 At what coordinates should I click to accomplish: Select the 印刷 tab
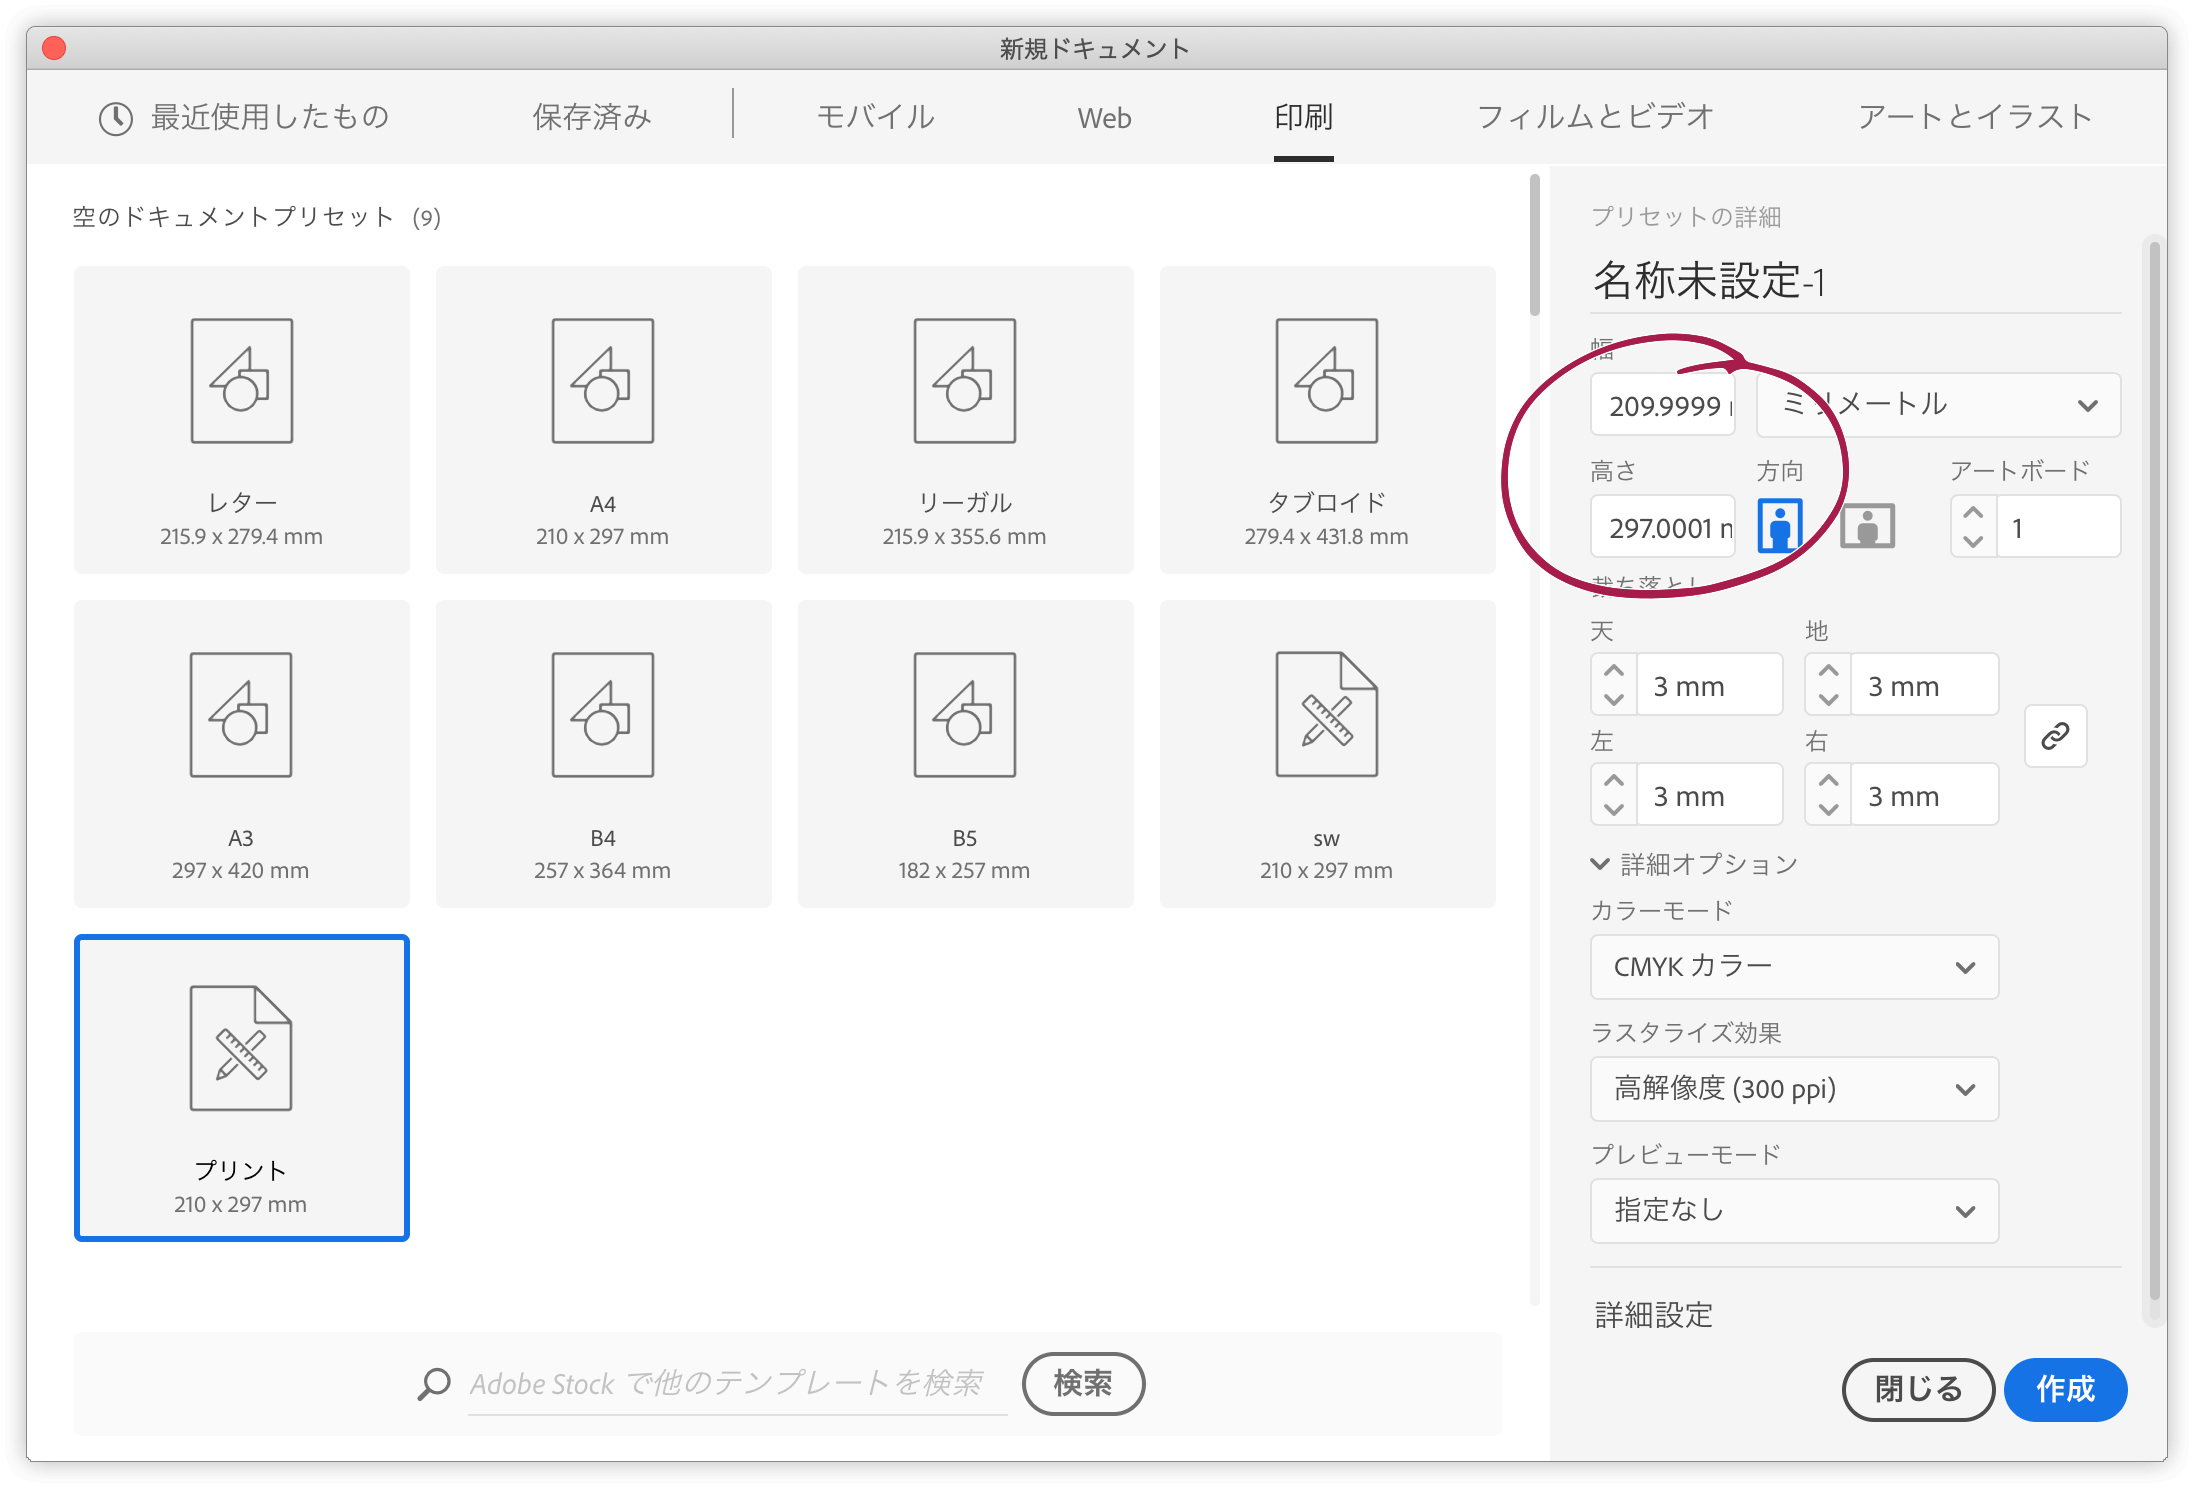[1303, 118]
